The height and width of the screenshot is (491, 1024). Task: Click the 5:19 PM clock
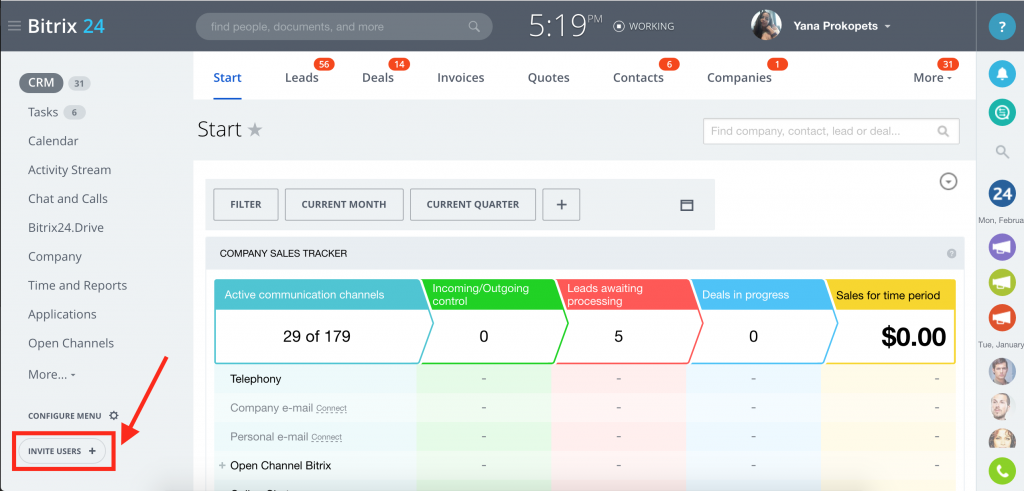click(x=566, y=26)
